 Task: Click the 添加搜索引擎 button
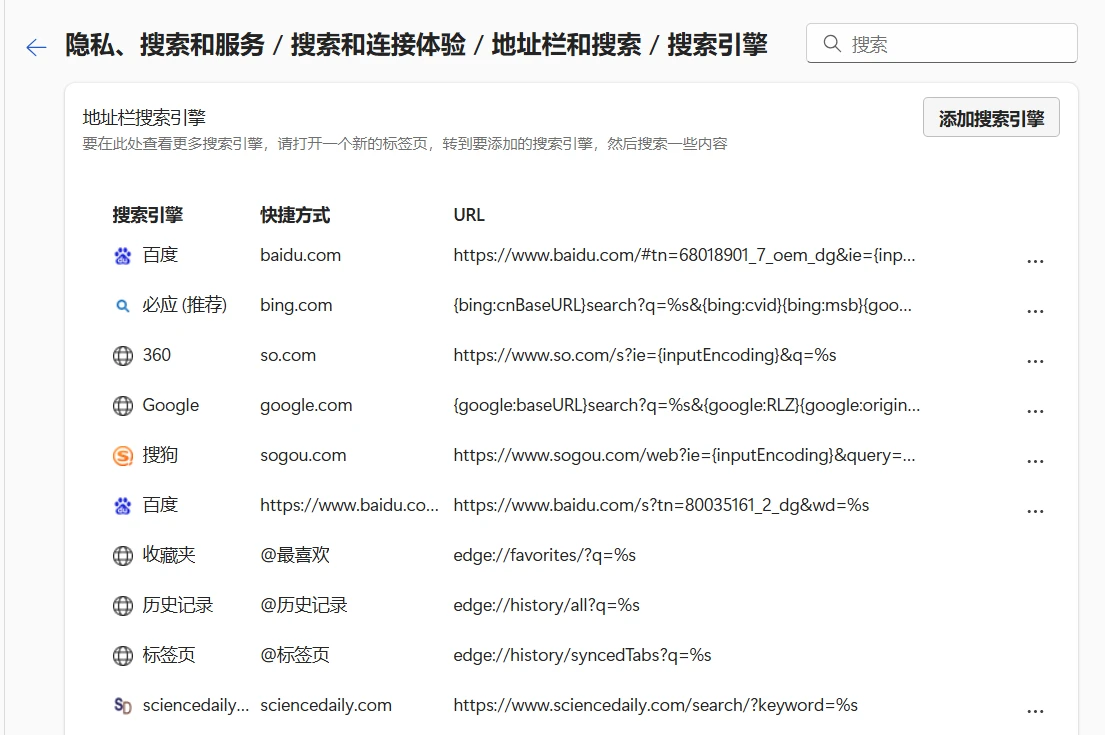click(x=991, y=118)
